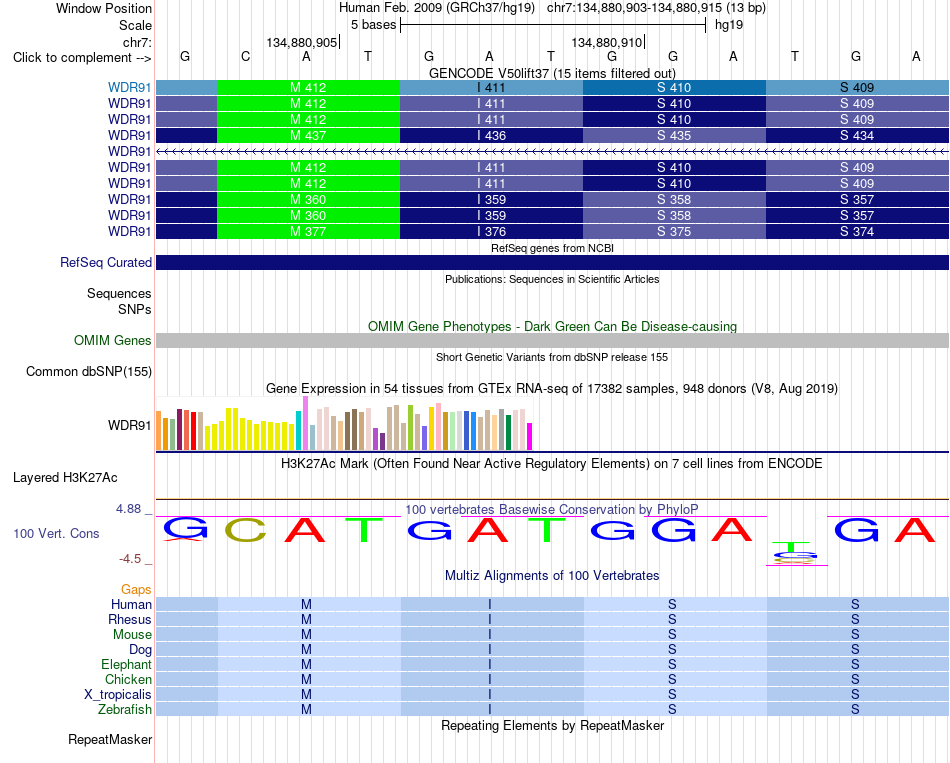
Task: Click the last magenta bar in the GTEx chart
Action: pos(530,436)
